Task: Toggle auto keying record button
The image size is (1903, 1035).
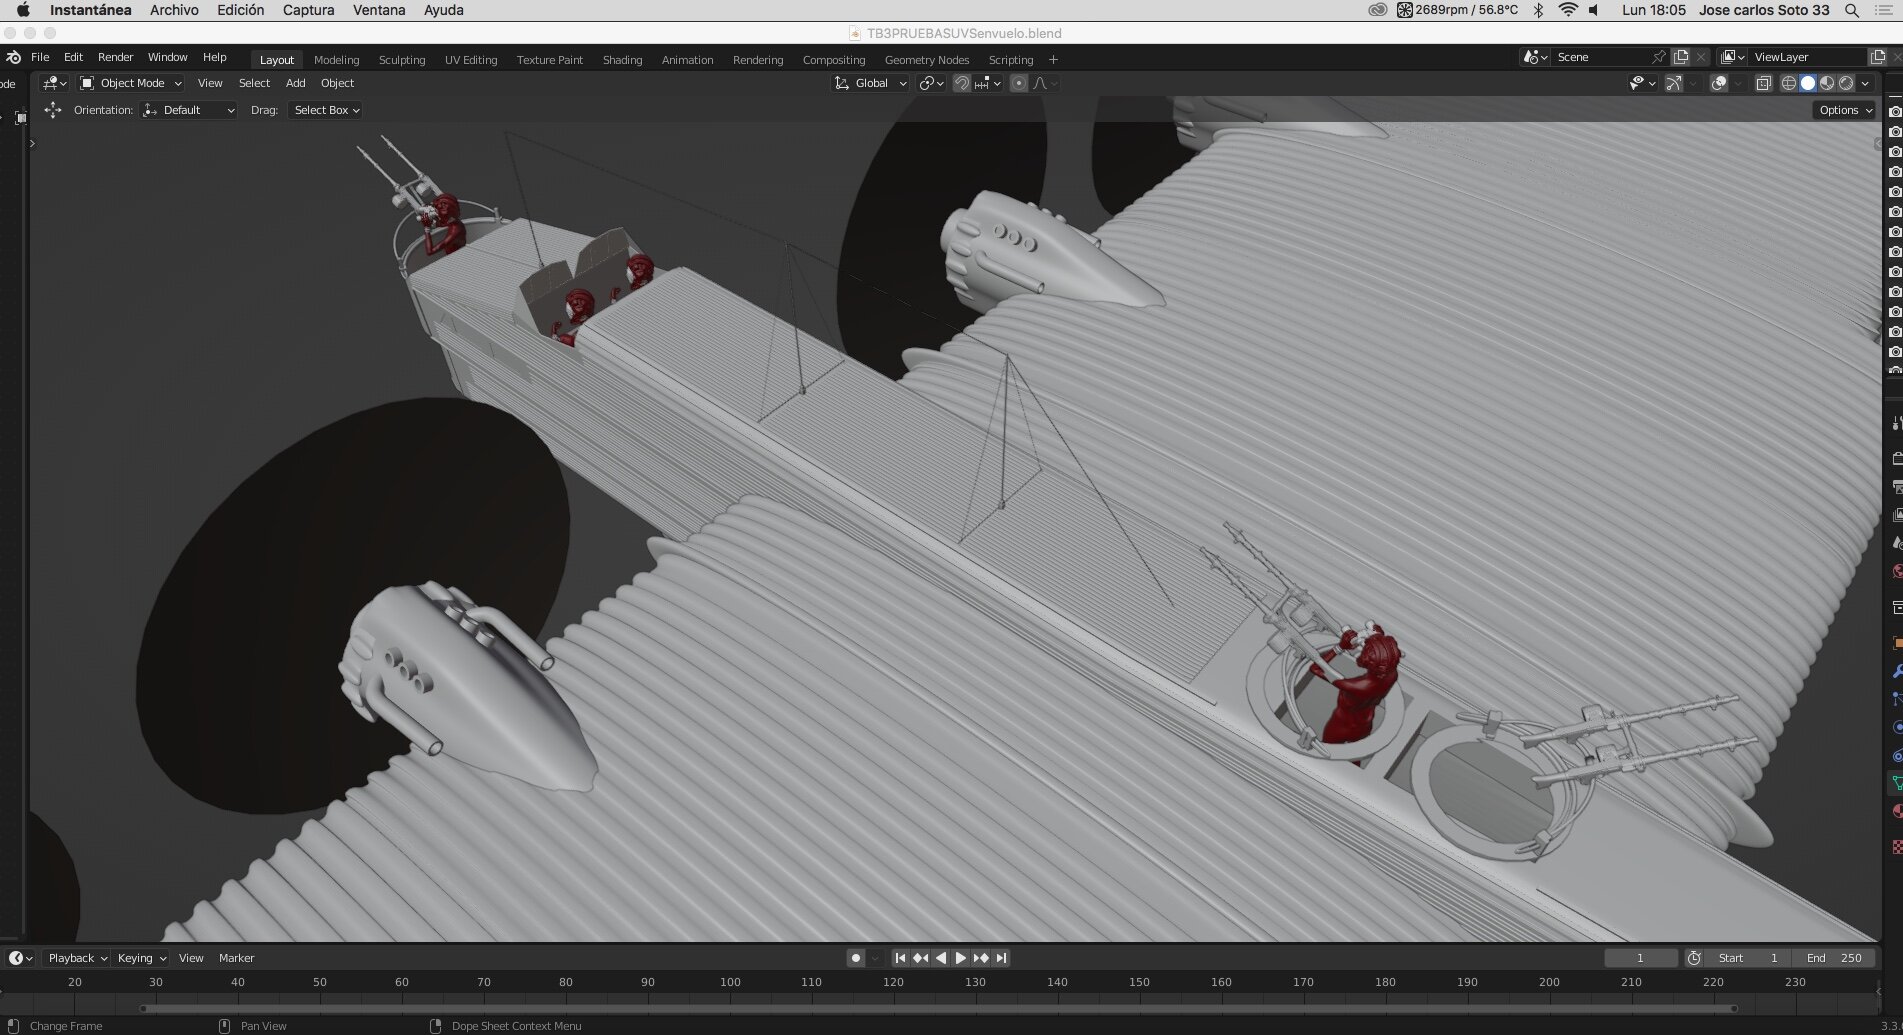Action: [x=855, y=958]
